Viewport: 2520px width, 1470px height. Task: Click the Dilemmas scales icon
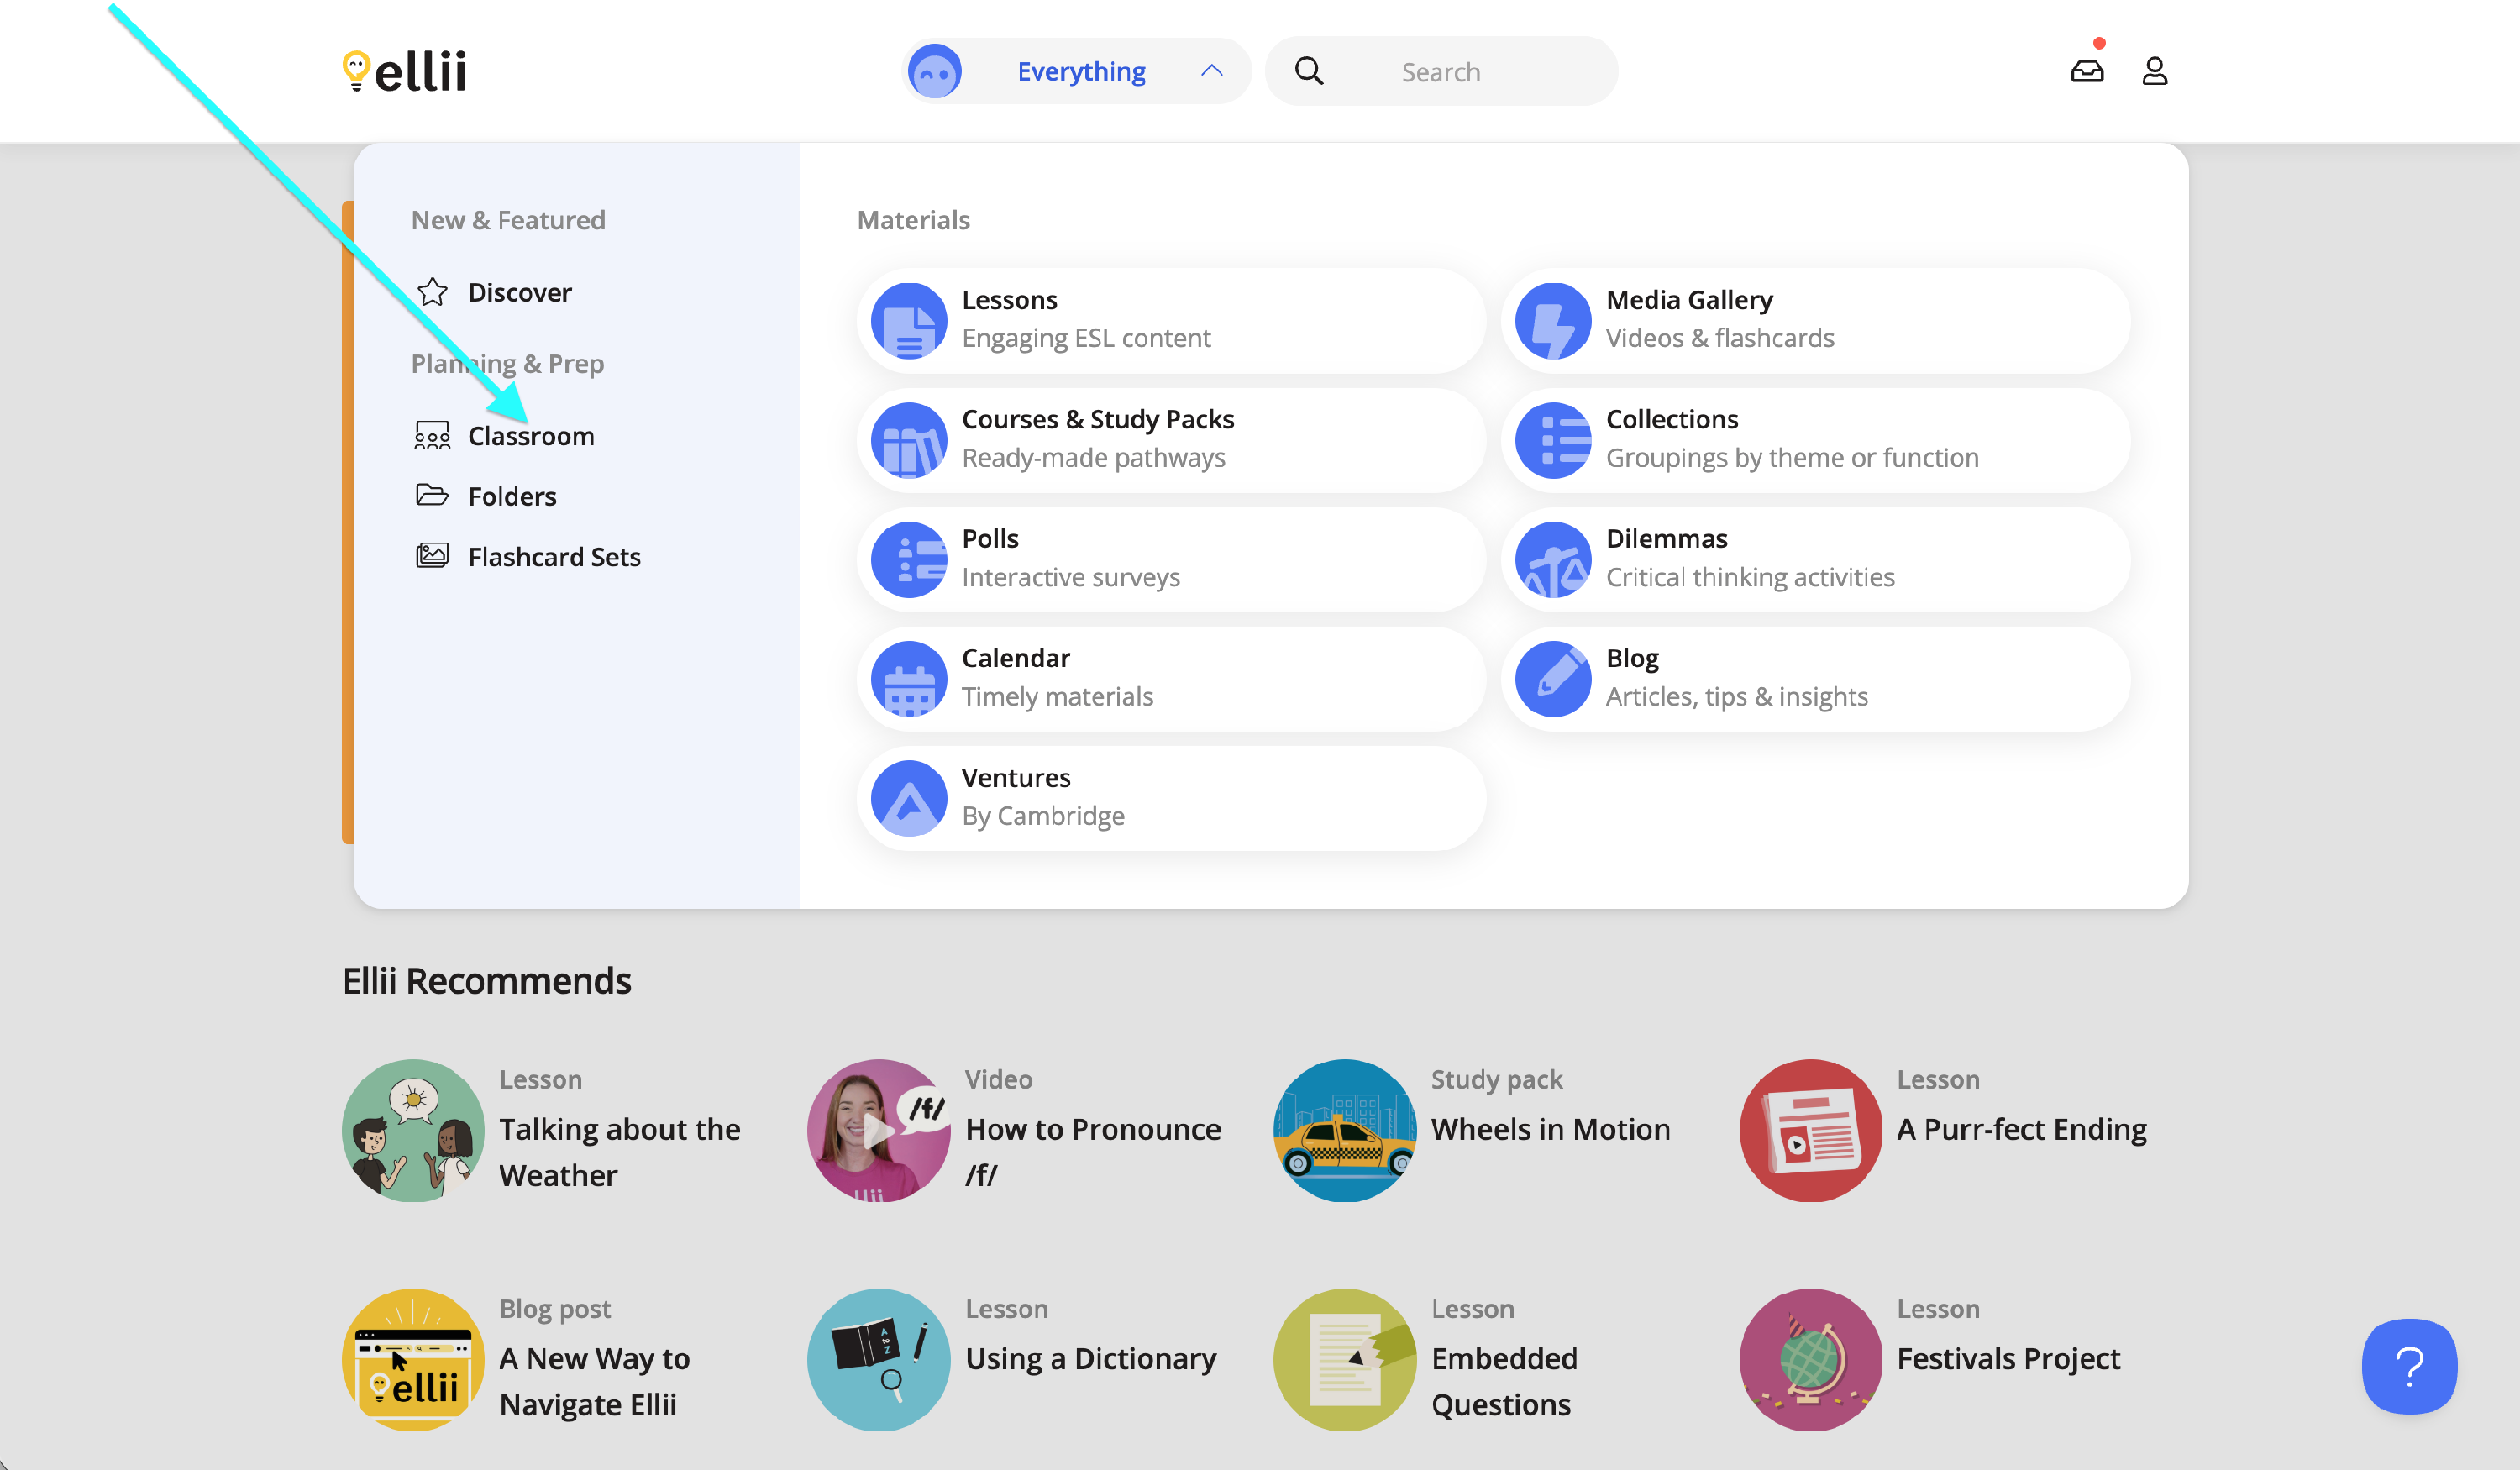1552,559
